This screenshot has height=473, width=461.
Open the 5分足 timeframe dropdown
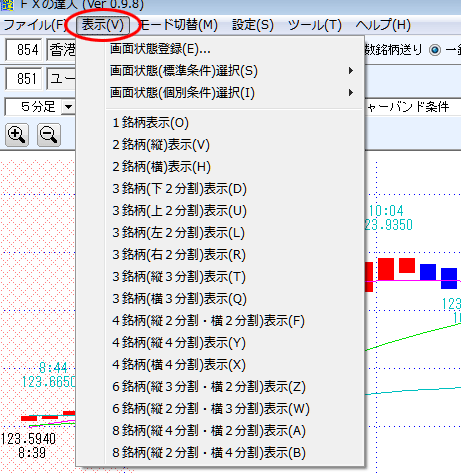[69, 107]
